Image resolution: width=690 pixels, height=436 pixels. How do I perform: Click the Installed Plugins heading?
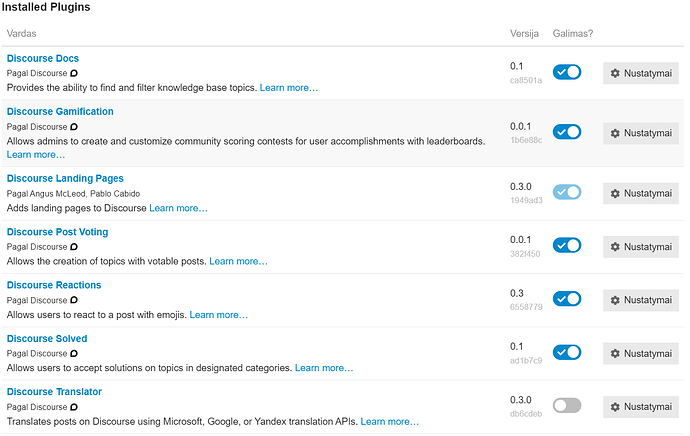tap(46, 7)
